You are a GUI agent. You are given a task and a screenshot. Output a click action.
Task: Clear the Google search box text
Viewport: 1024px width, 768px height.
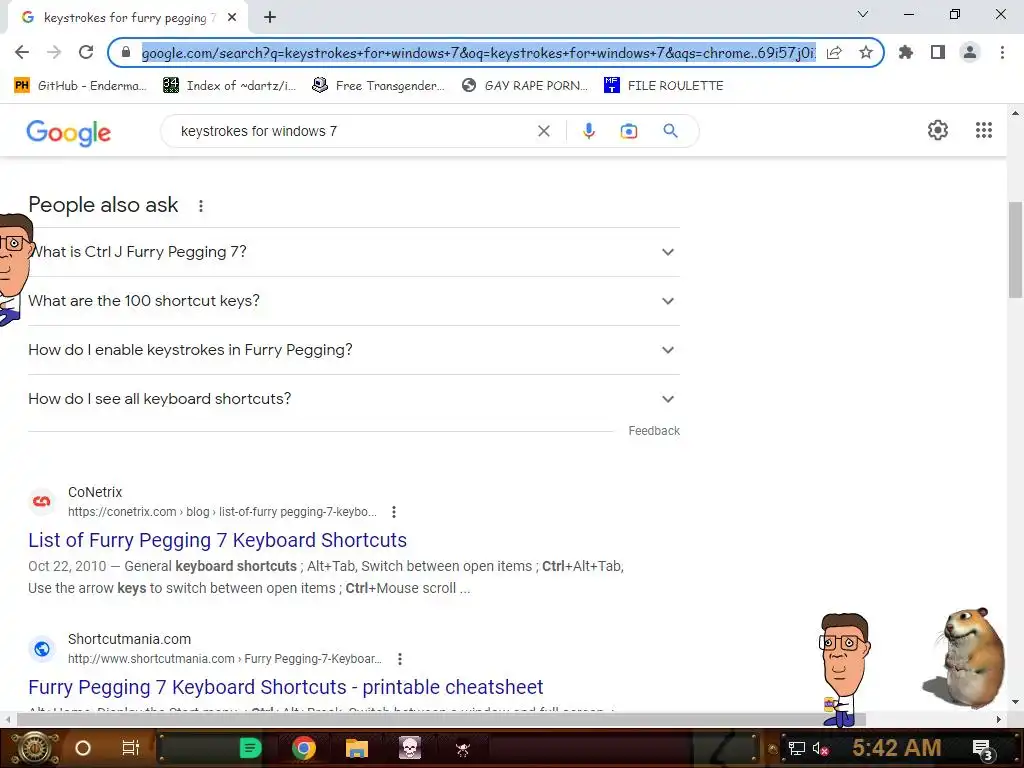pos(543,131)
